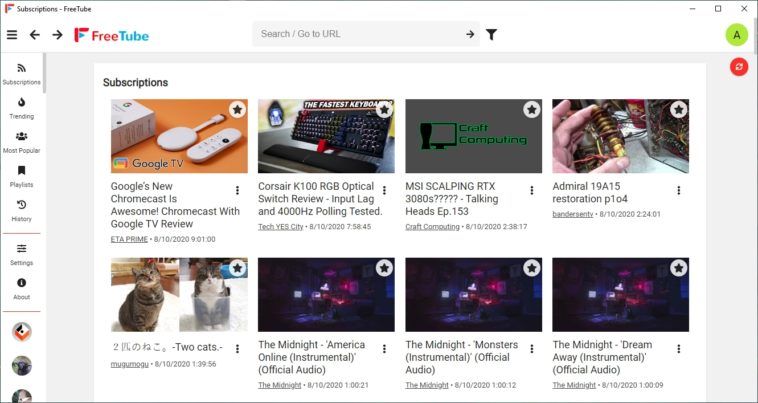This screenshot has width=758, height=403.
Task: Open the mugumogu channel link
Action: (x=130, y=364)
